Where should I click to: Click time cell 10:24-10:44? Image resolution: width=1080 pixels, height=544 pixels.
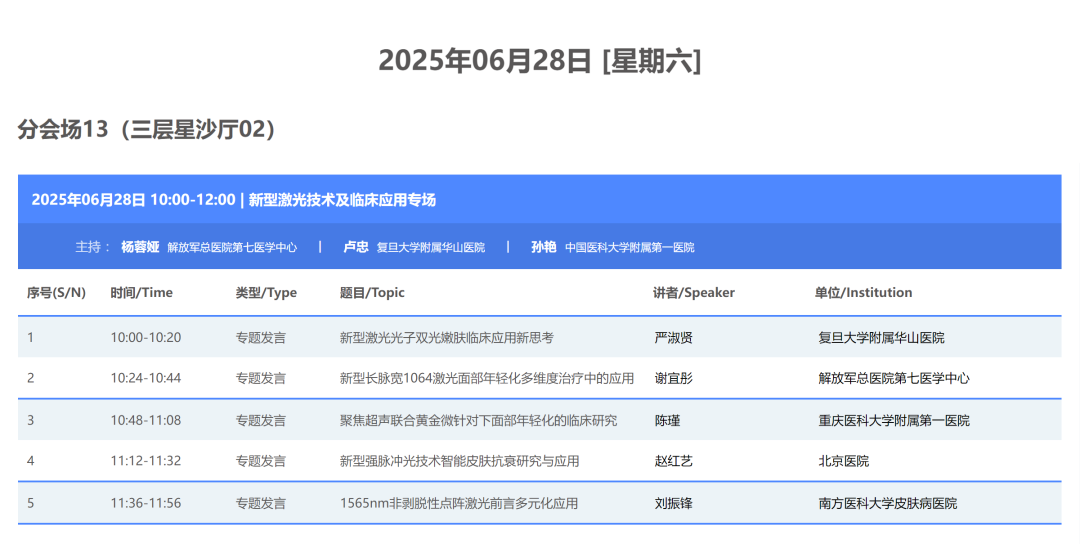point(146,378)
